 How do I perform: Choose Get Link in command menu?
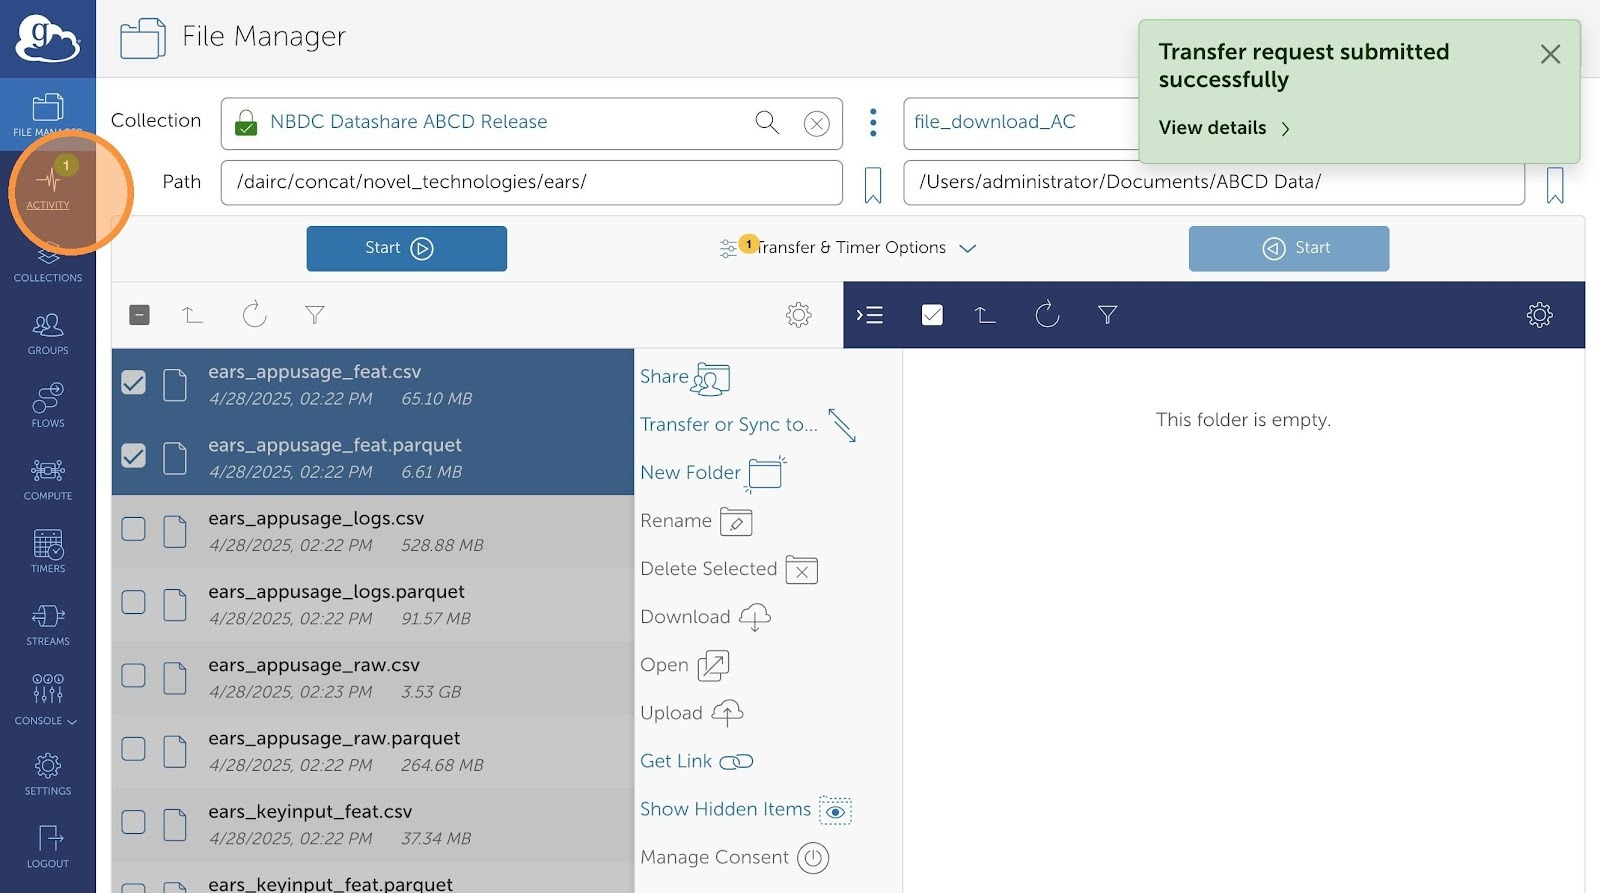[697, 761]
